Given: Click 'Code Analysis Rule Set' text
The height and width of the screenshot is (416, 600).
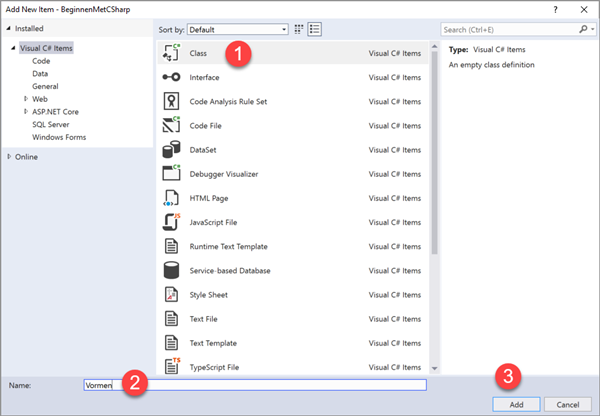Looking at the screenshot, I should (x=228, y=101).
